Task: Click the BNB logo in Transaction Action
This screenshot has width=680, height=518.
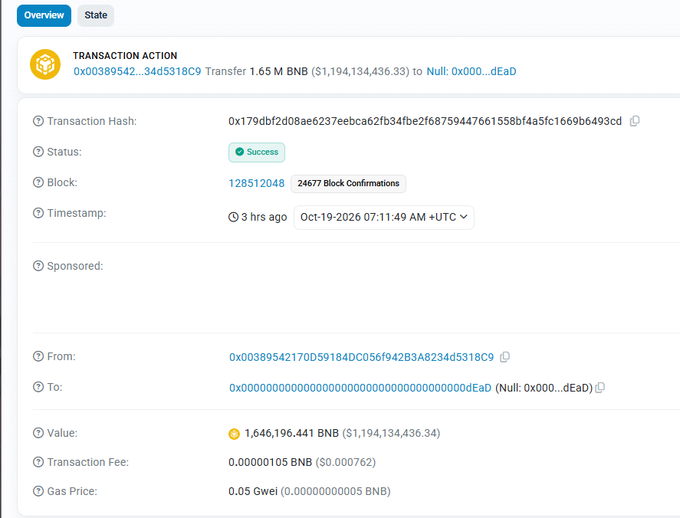Action: click(45, 64)
